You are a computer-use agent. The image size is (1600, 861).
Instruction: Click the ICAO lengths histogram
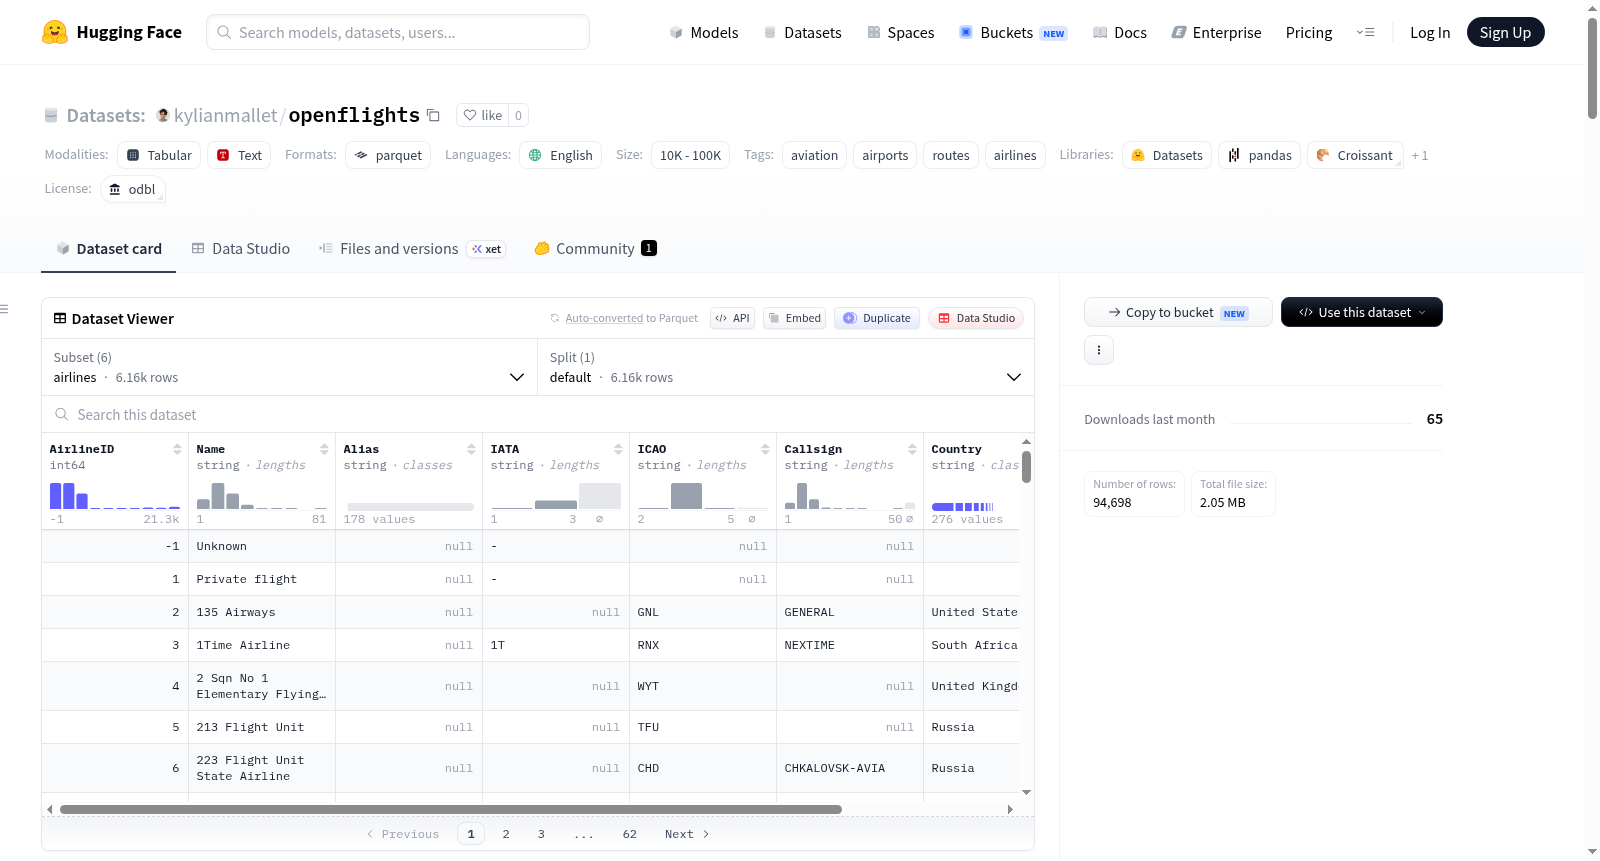703,495
